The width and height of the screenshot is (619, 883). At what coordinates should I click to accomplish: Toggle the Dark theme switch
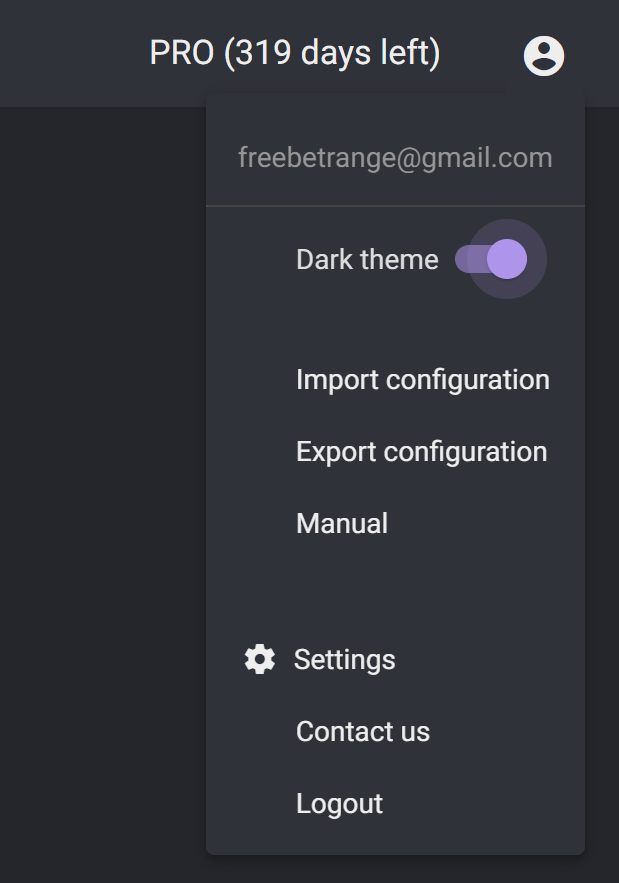click(x=491, y=259)
